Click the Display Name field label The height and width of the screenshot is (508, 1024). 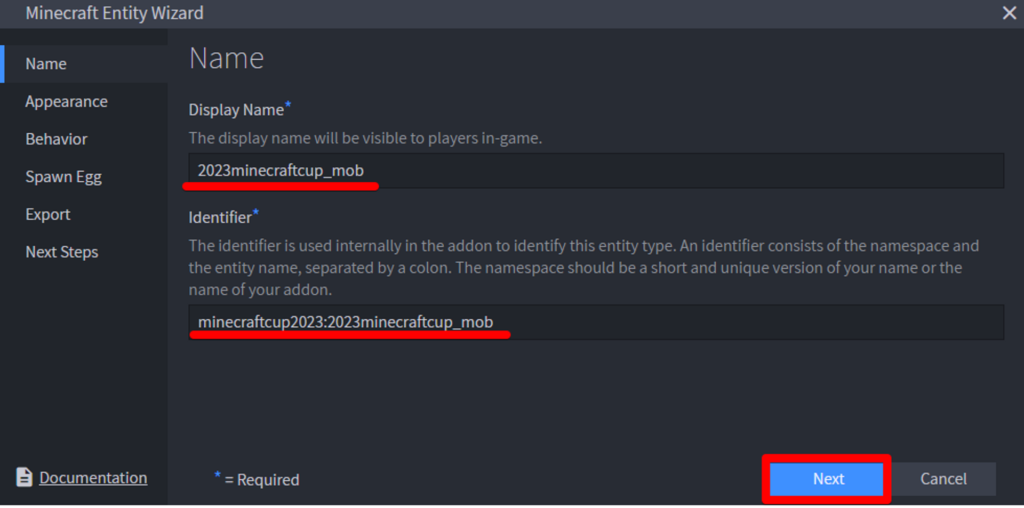click(x=237, y=110)
